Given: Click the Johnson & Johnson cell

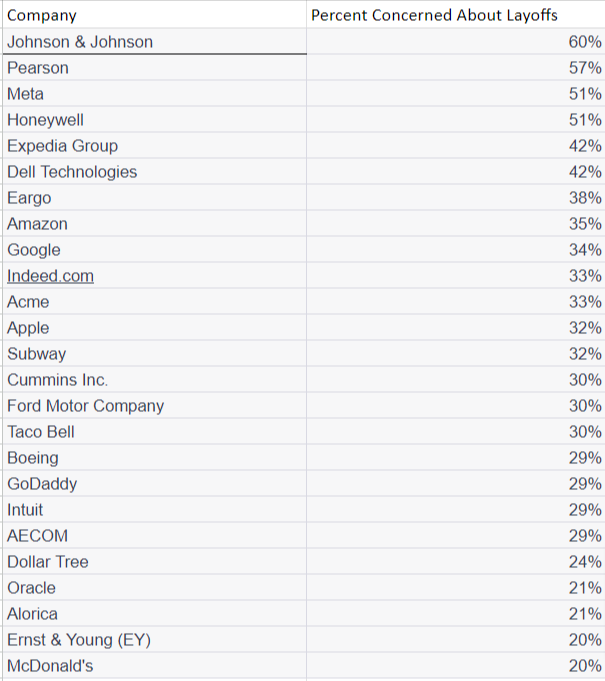Looking at the screenshot, I should tap(80, 42).
